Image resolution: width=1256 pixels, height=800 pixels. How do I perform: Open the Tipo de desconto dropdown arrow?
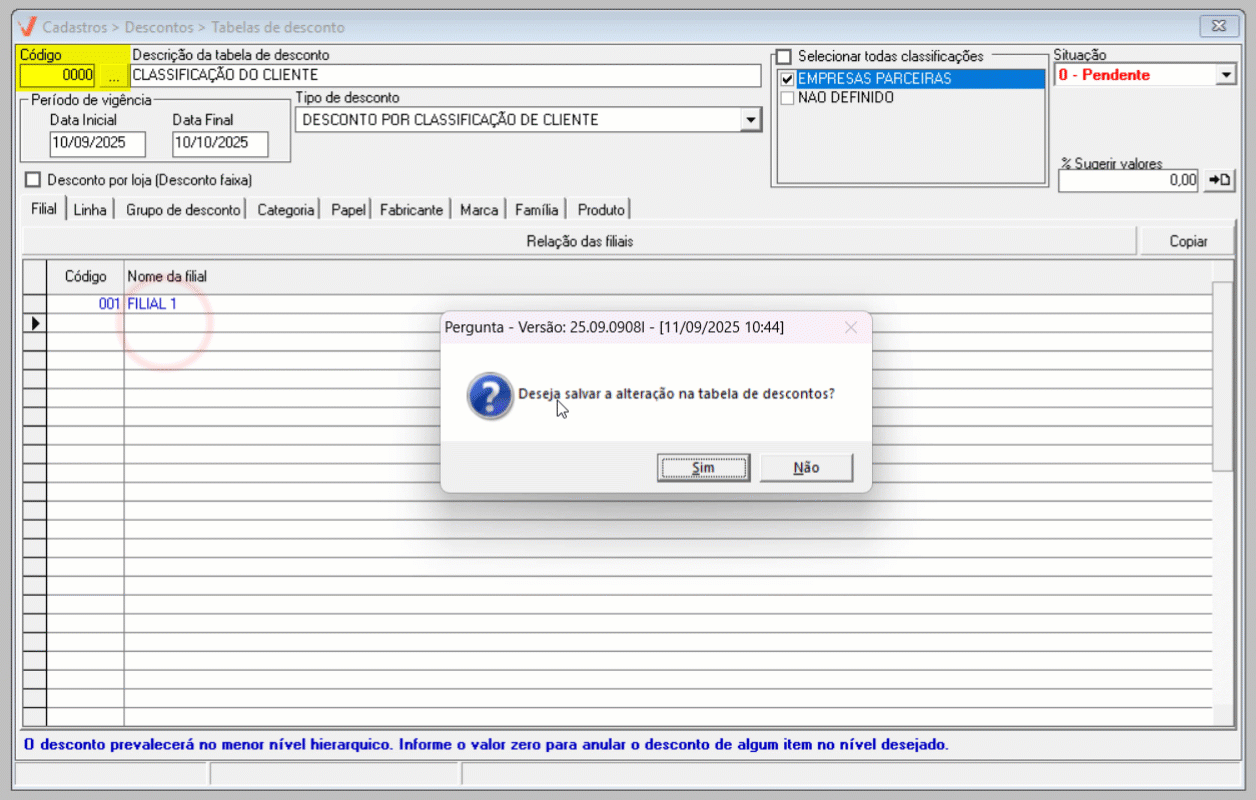tap(750, 120)
